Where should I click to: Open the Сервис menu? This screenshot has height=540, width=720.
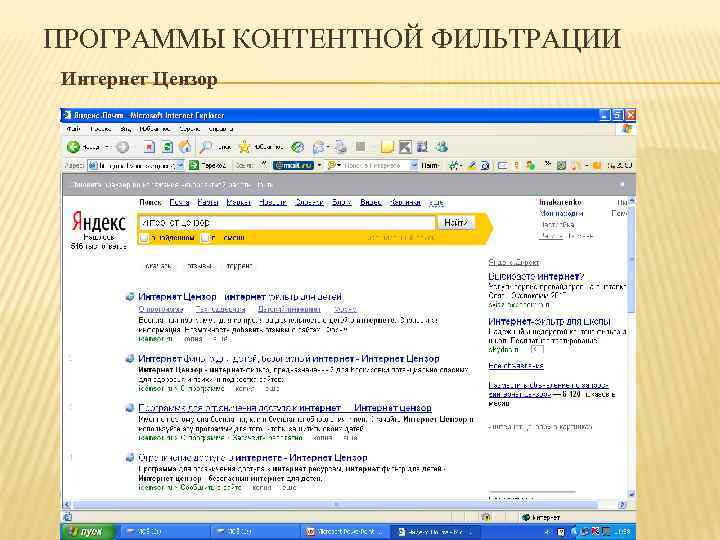coord(189,129)
